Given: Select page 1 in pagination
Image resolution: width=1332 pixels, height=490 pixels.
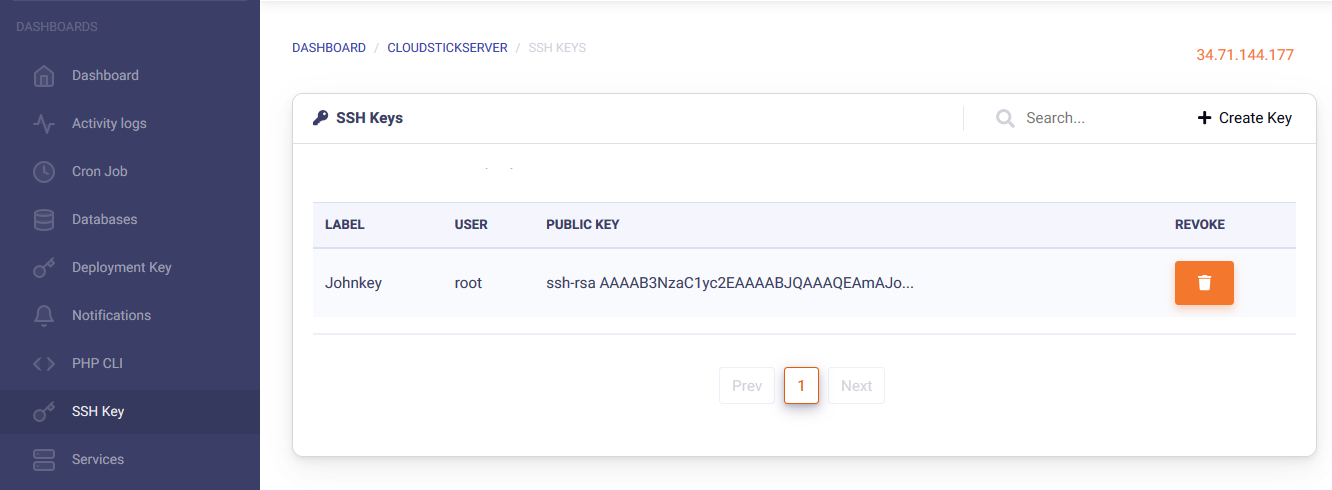Looking at the screenshot, I should click(801, 386).
